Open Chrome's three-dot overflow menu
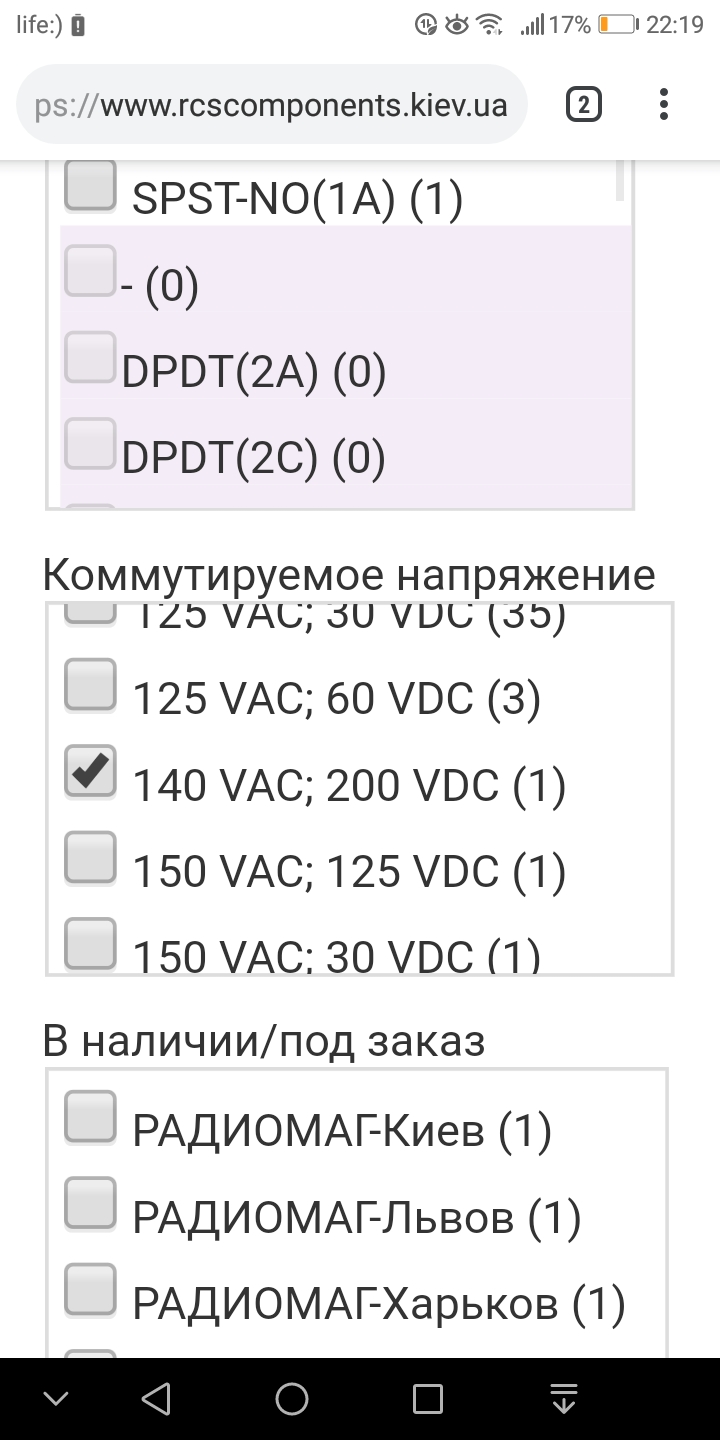This screenshot has height=1440, width=720. 663,104
